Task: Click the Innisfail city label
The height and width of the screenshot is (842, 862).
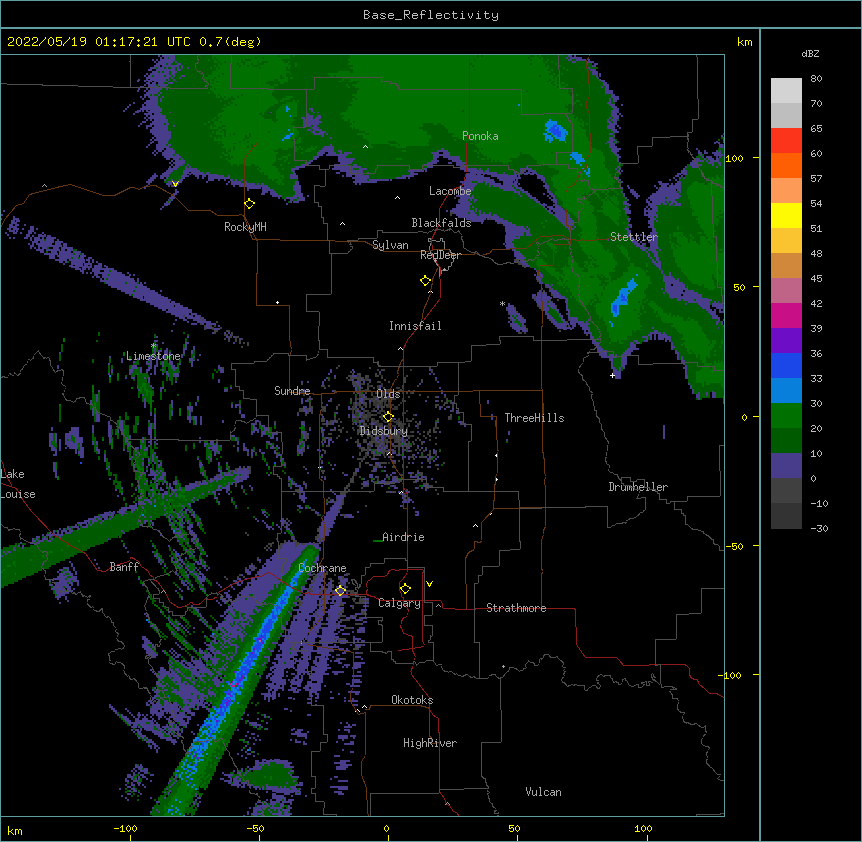Action: pos(415,326)
